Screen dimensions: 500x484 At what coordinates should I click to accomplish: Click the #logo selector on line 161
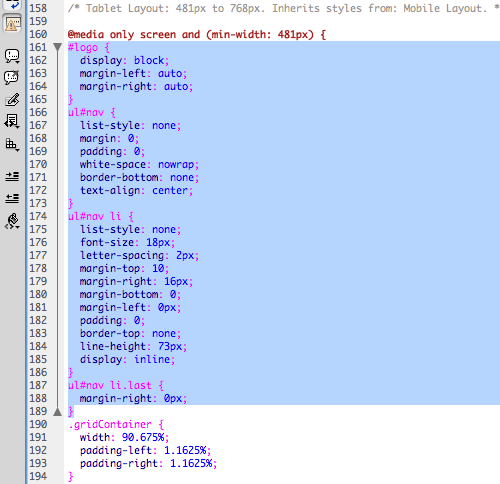pyautogui.click(x=83, y=48)
